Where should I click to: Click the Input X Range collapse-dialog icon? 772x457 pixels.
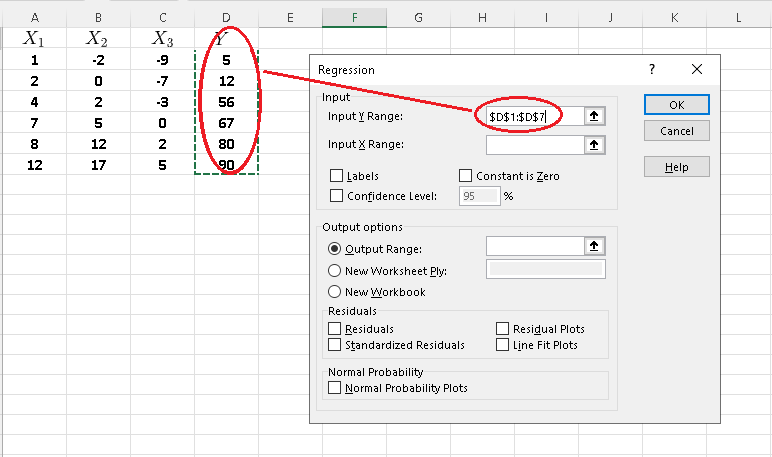coord(595,145)
